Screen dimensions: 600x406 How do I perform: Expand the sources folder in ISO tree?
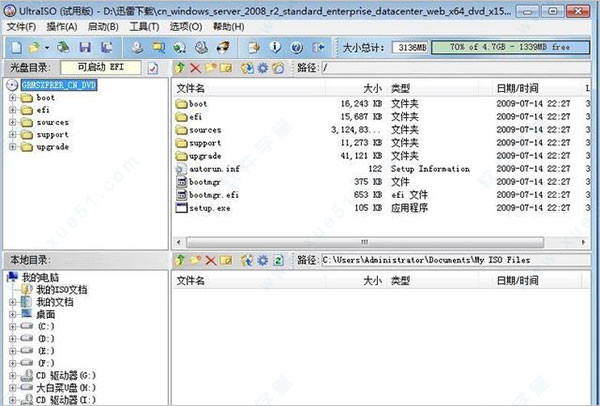point(11,122)
